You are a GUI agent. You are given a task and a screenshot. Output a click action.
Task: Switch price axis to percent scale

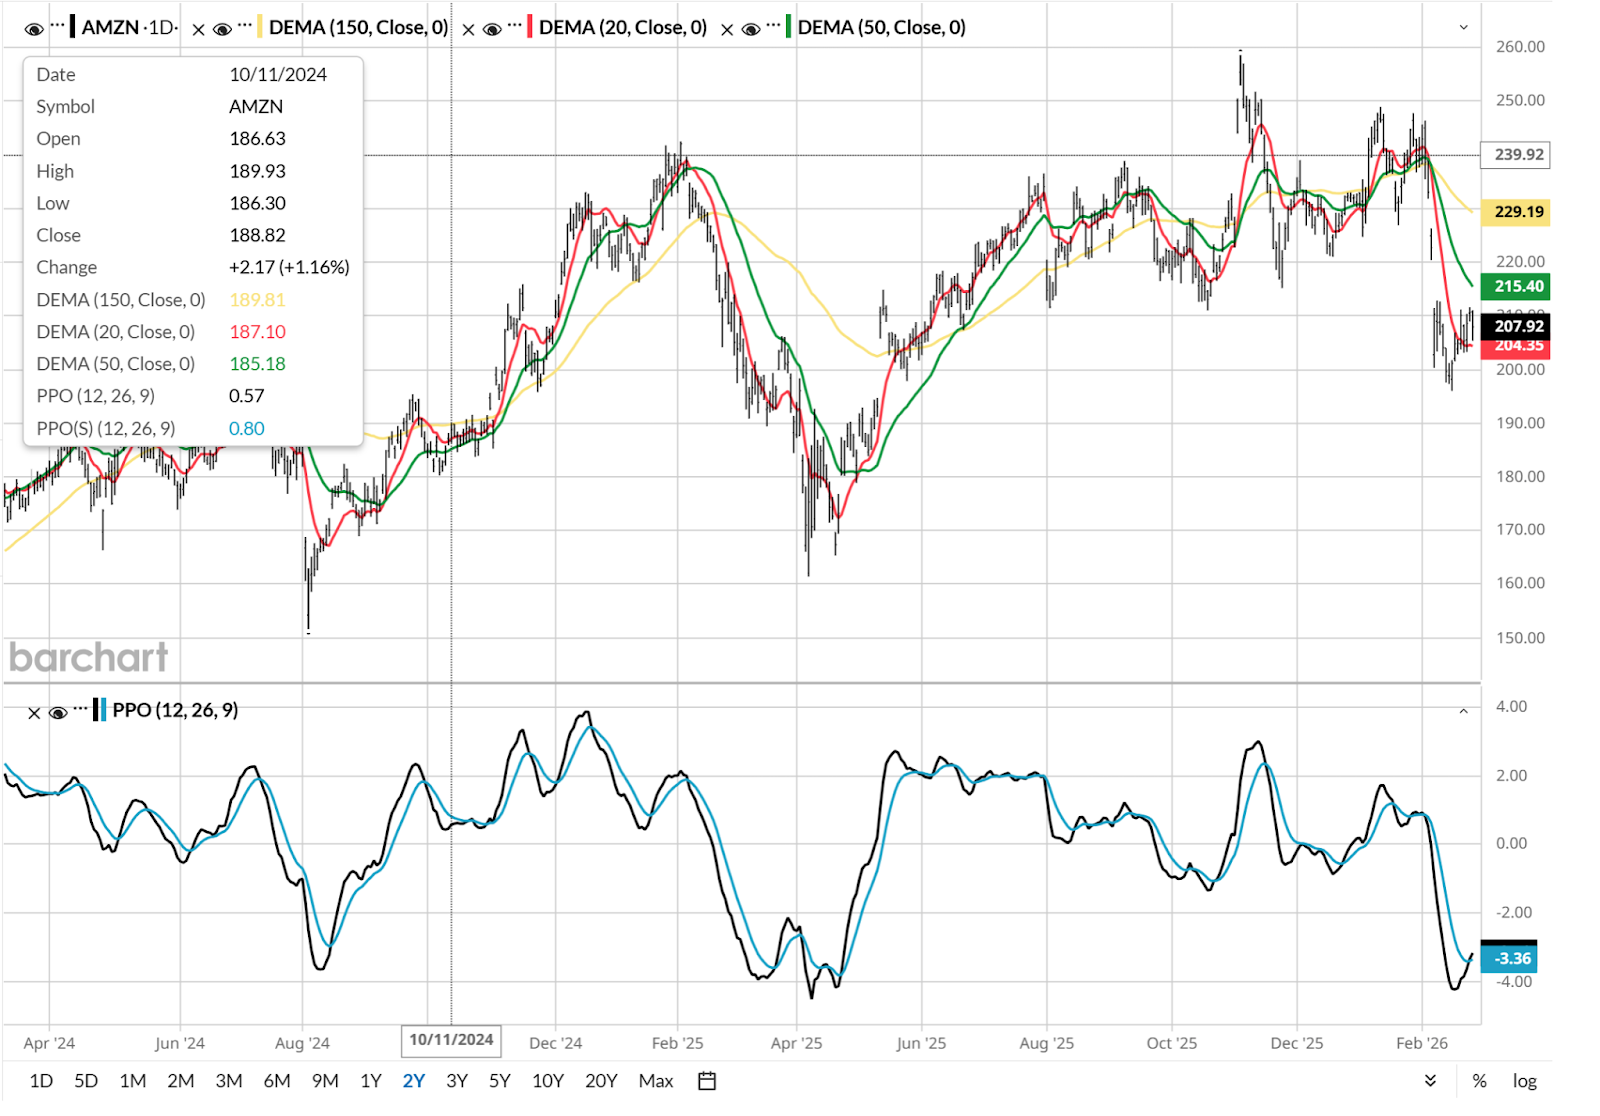click(1479, 1081)
